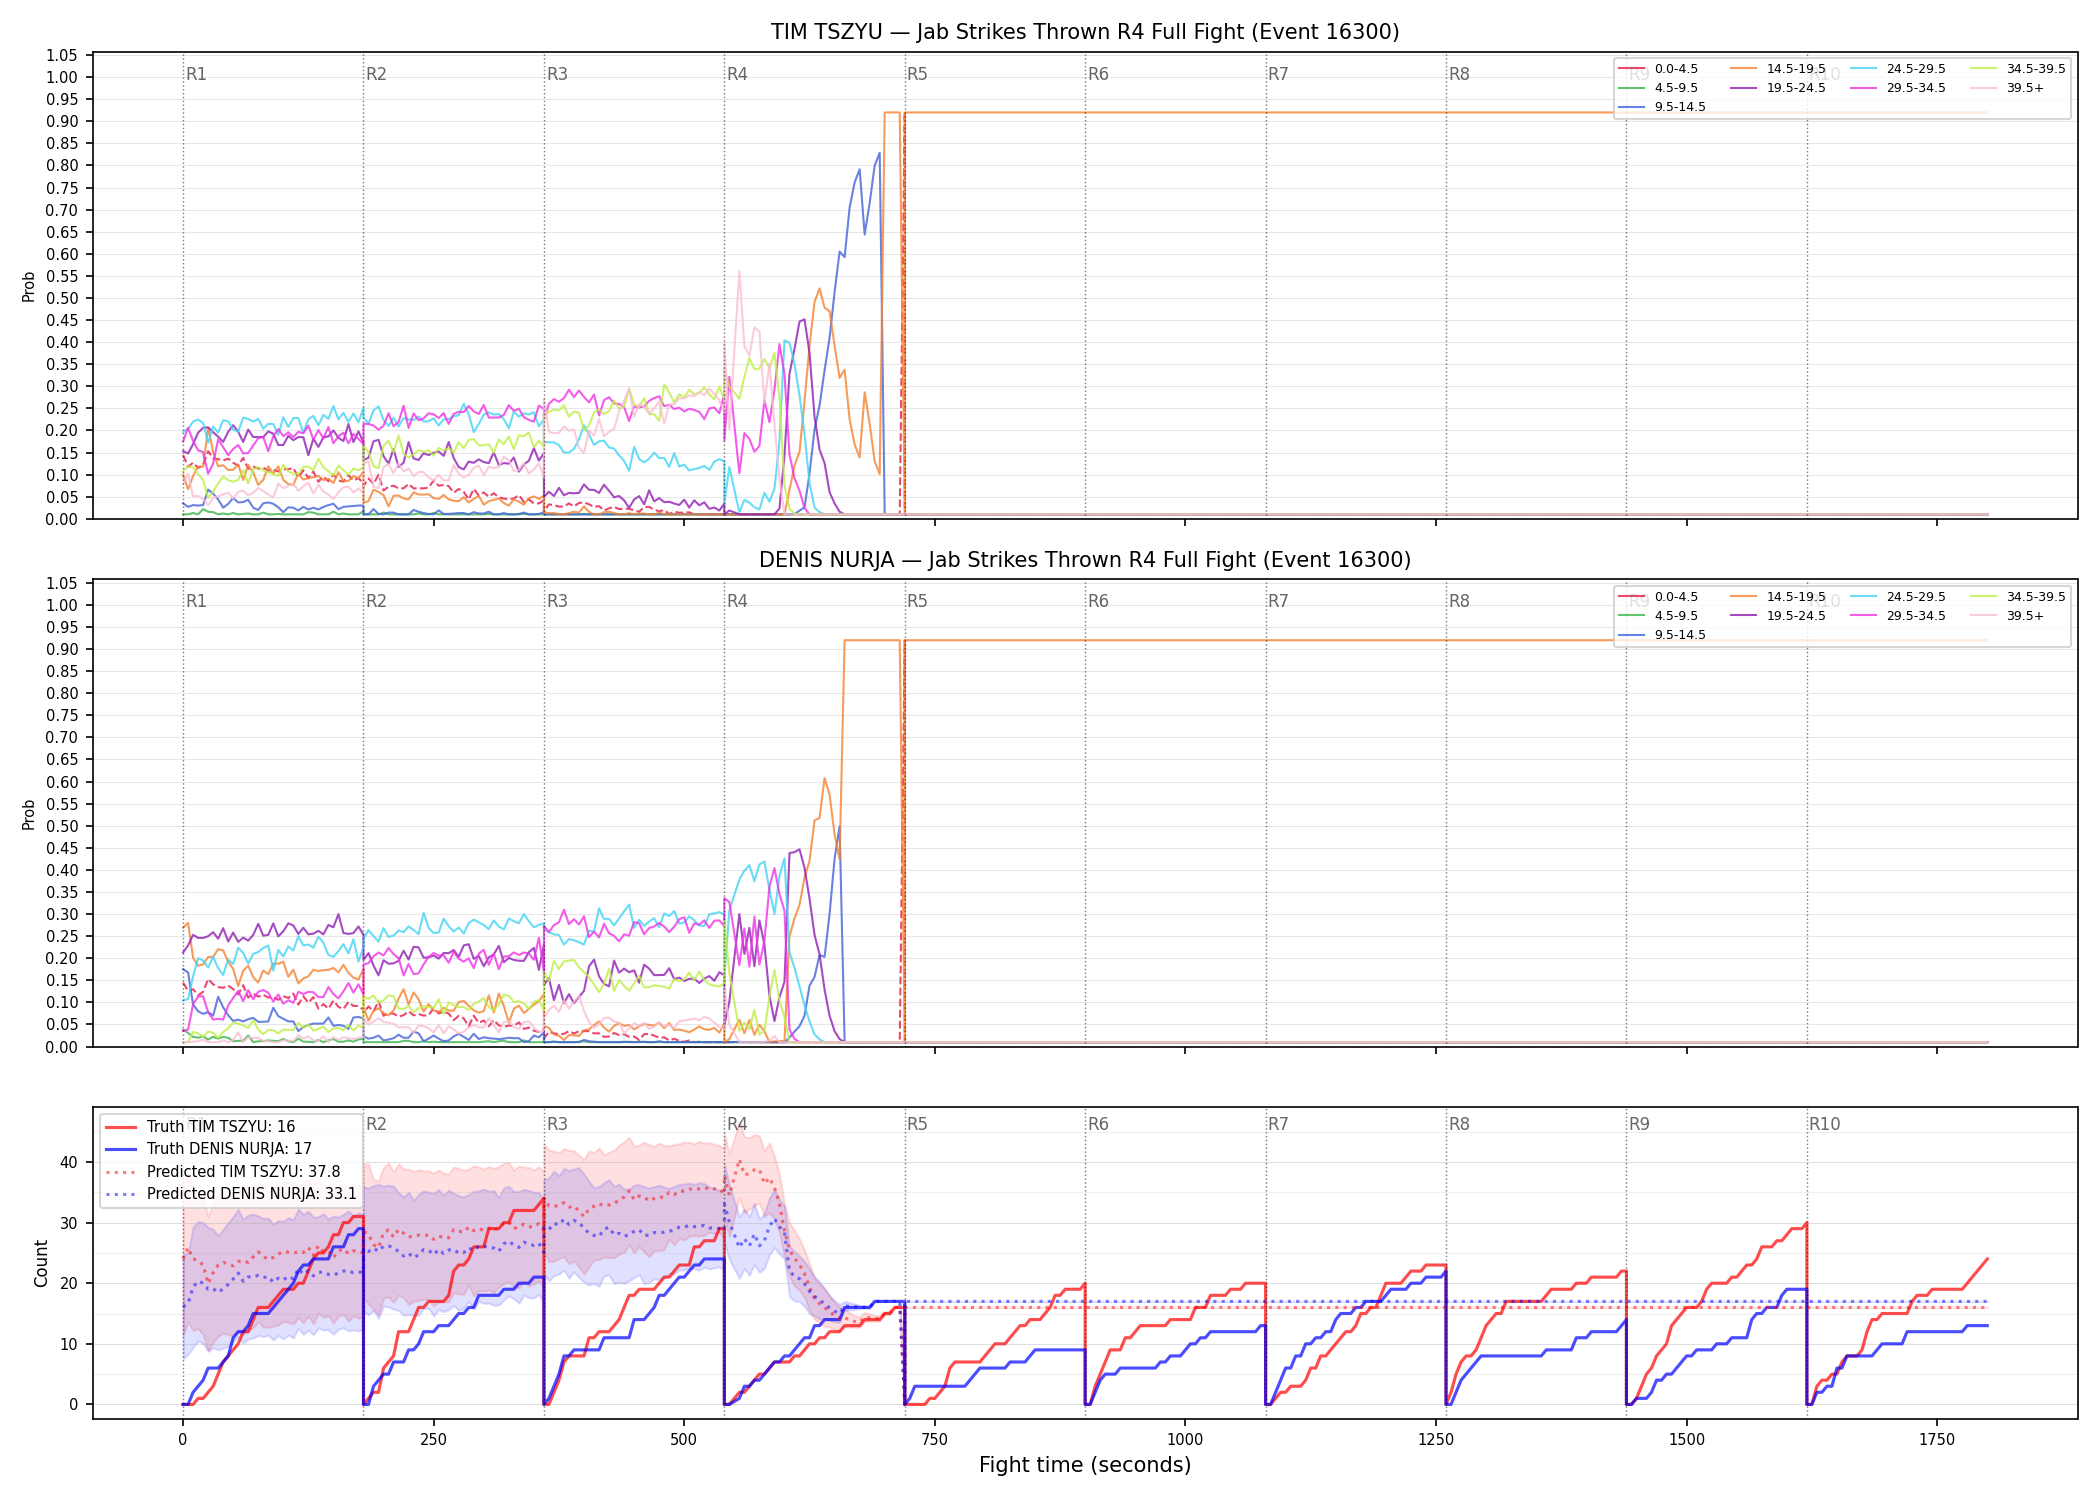Click the R5 round marker in the TIM TSZYU chart
This screenshot has height=1500, width=2100.
[x=917, y=74]
